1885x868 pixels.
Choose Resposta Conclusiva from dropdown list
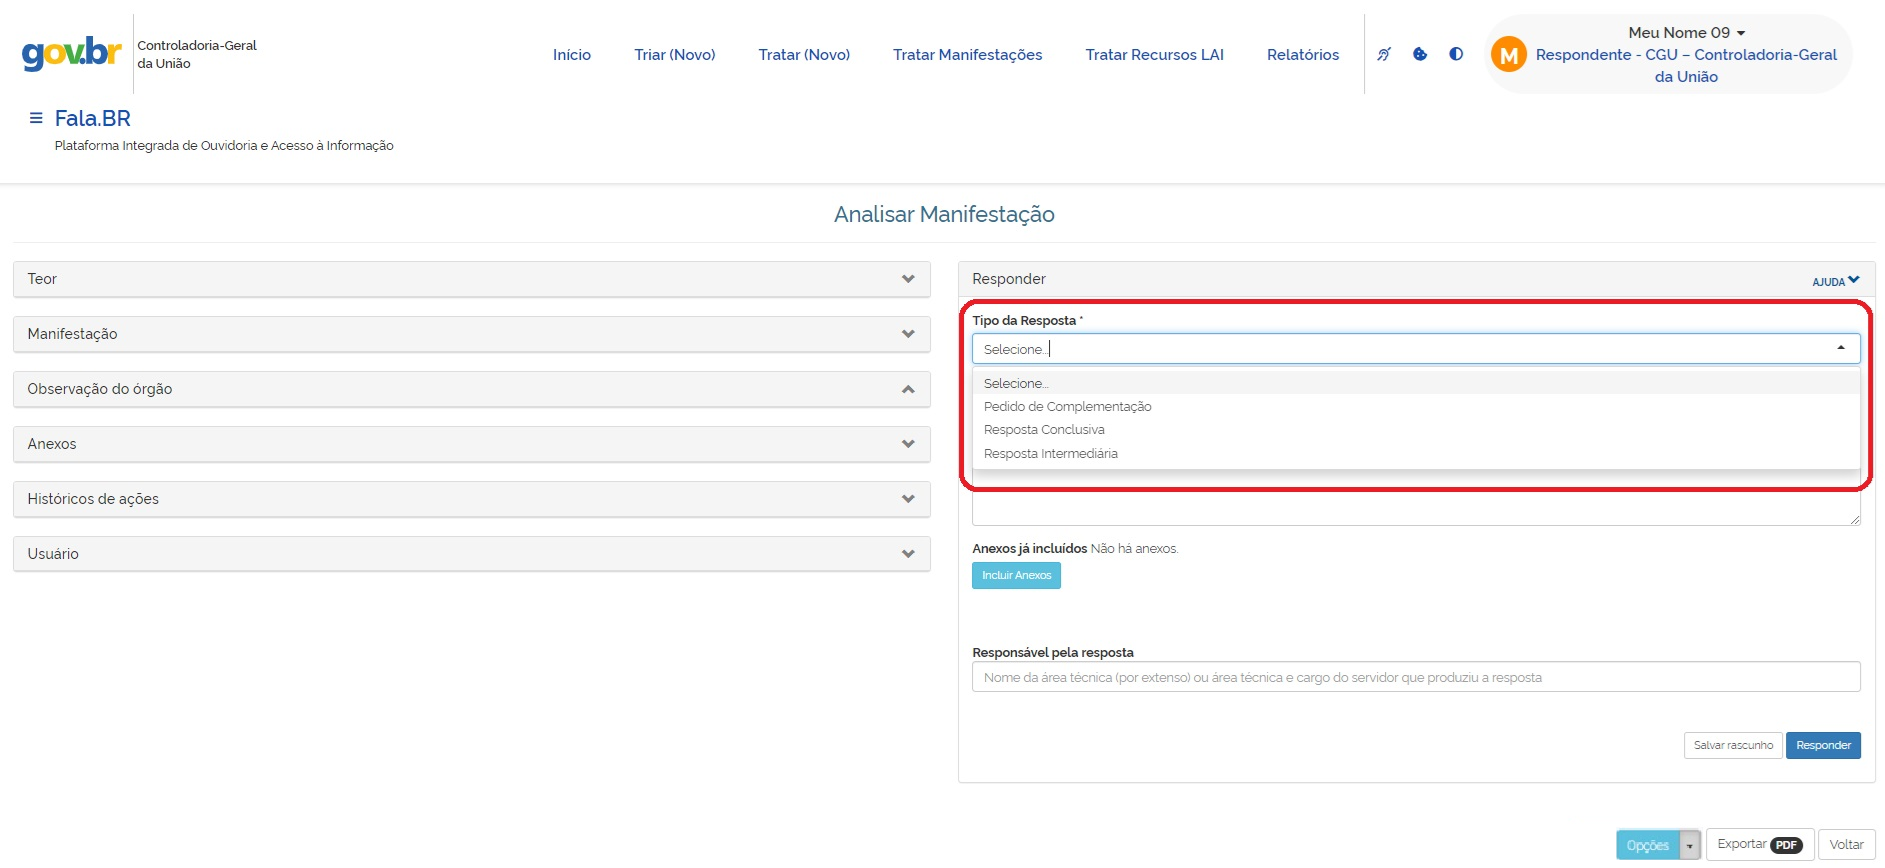(1044, 430)
